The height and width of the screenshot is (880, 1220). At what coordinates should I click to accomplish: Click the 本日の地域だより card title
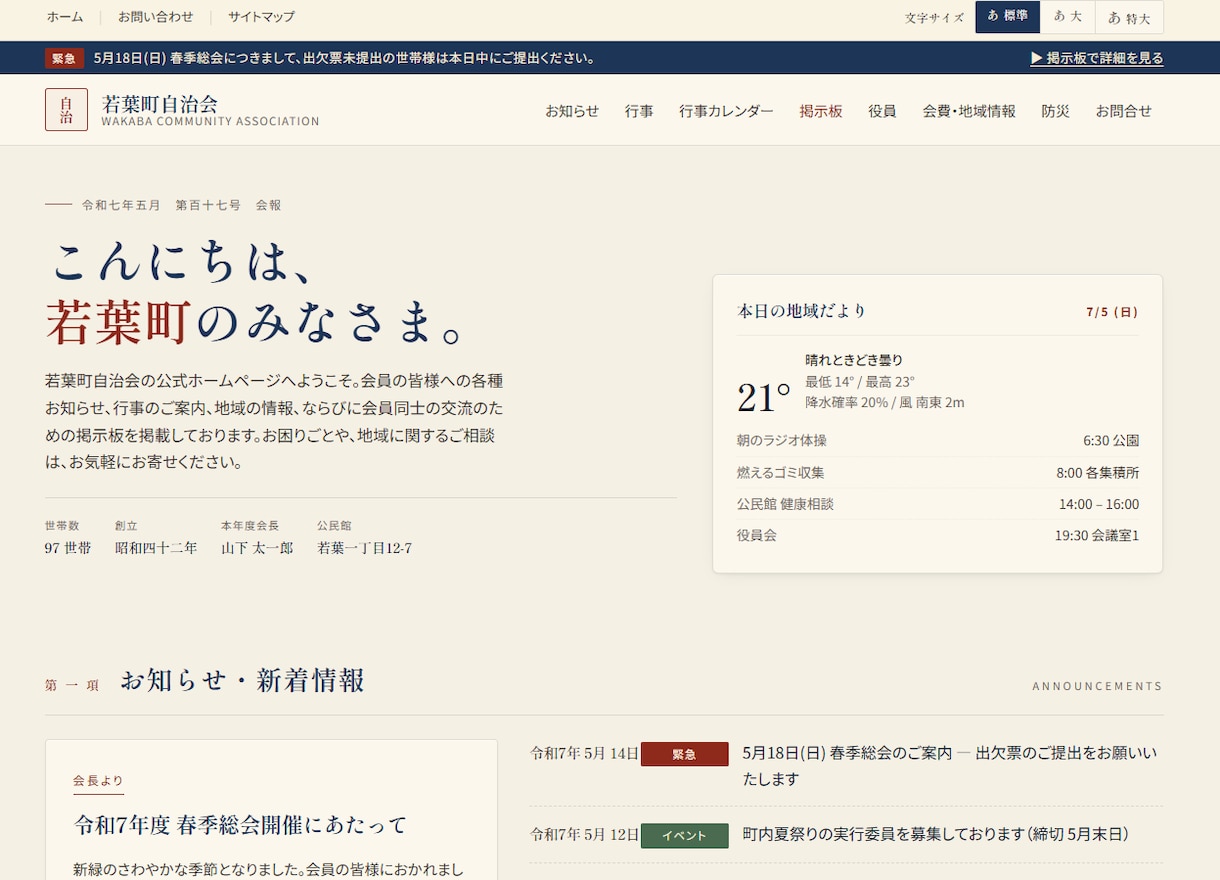801,311
